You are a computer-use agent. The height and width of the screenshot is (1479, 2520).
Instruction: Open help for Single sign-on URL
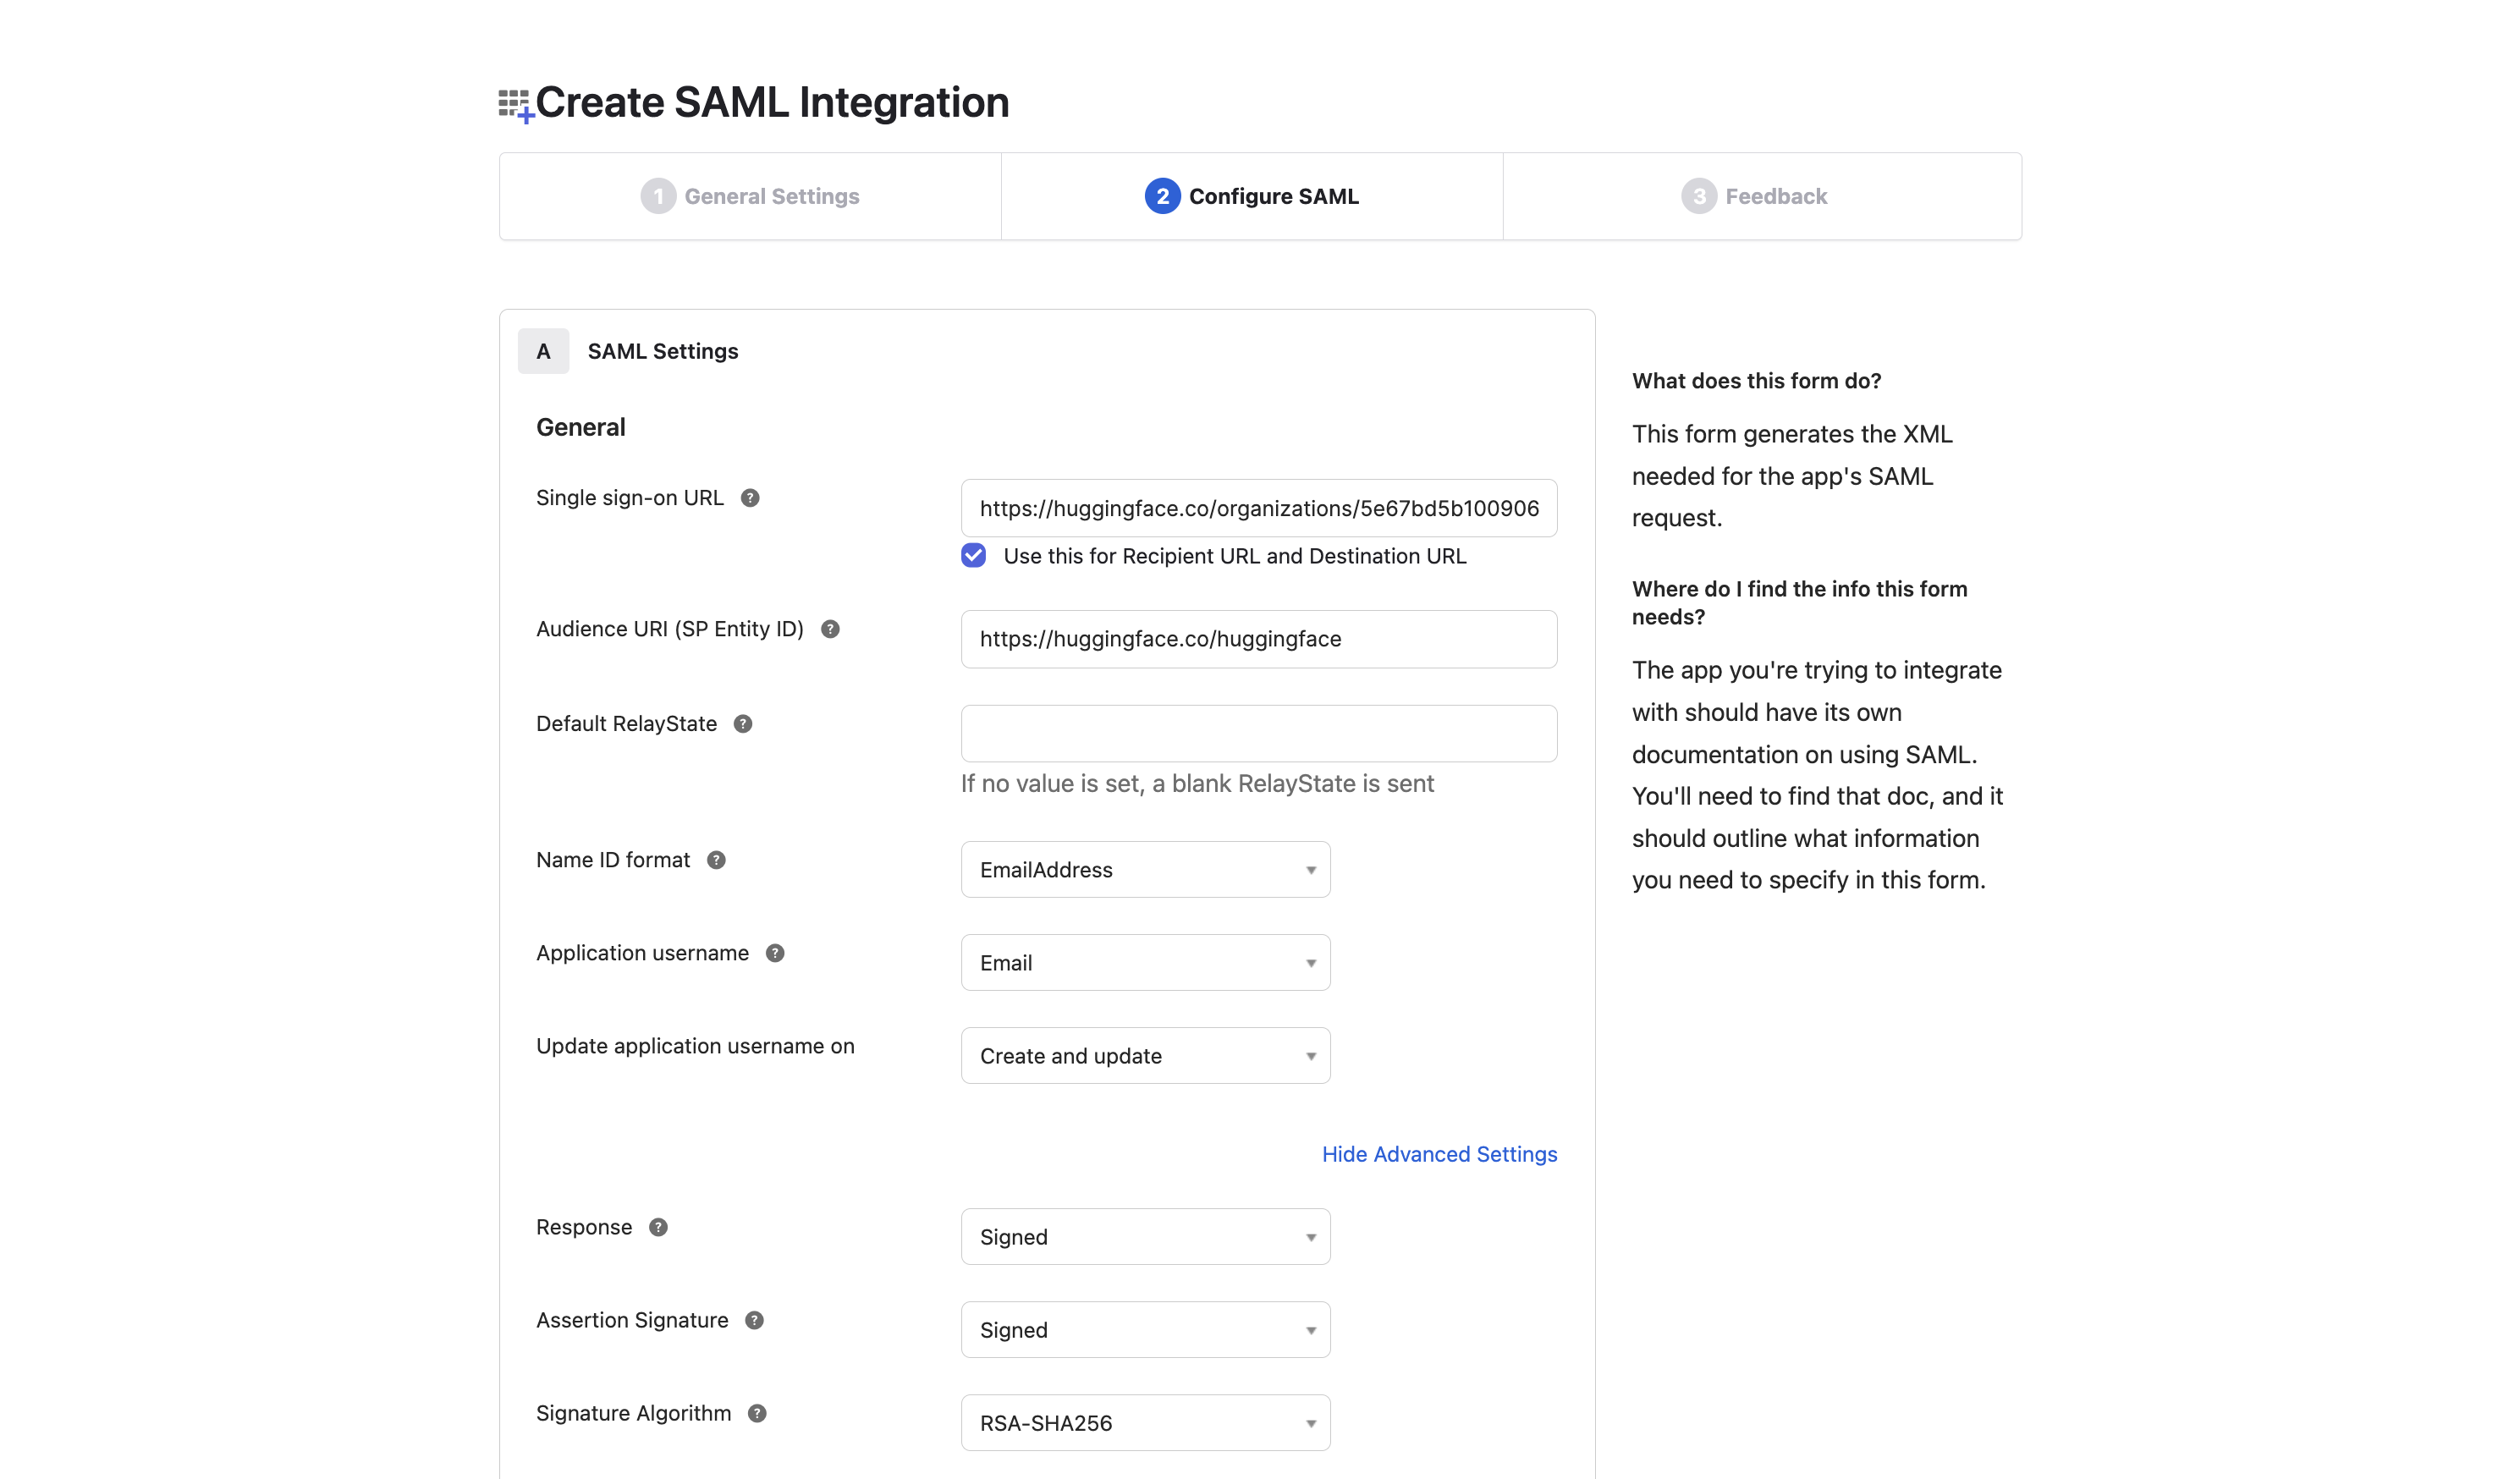pos(751,497)
